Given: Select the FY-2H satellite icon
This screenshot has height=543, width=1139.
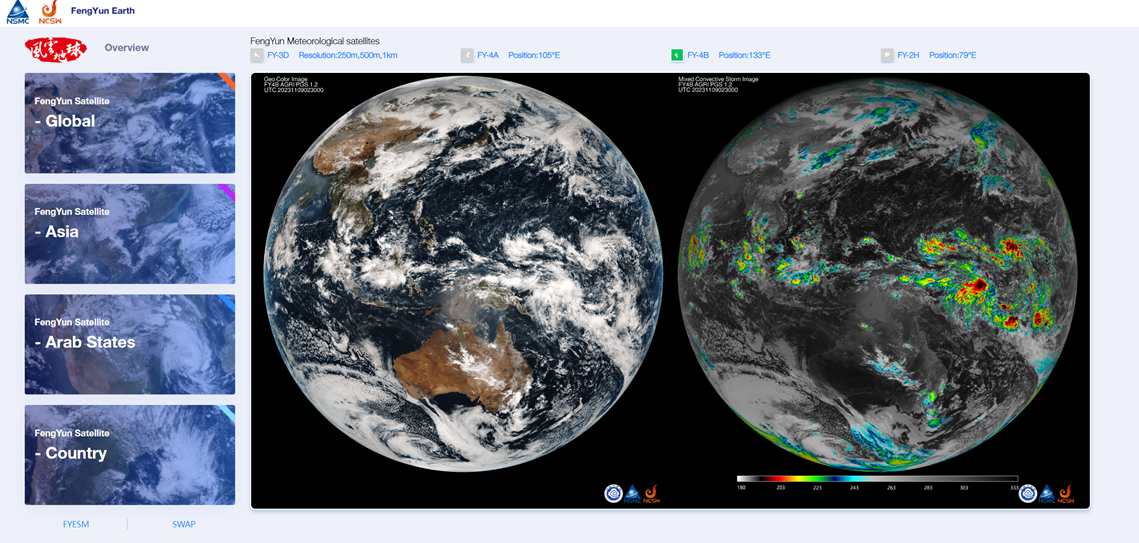Looking at the screenshot, I should pos(887,56).
